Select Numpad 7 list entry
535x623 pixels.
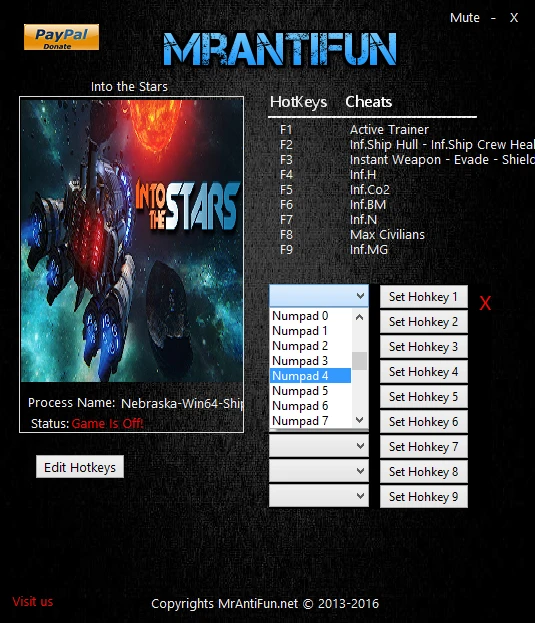pos(310,421)
